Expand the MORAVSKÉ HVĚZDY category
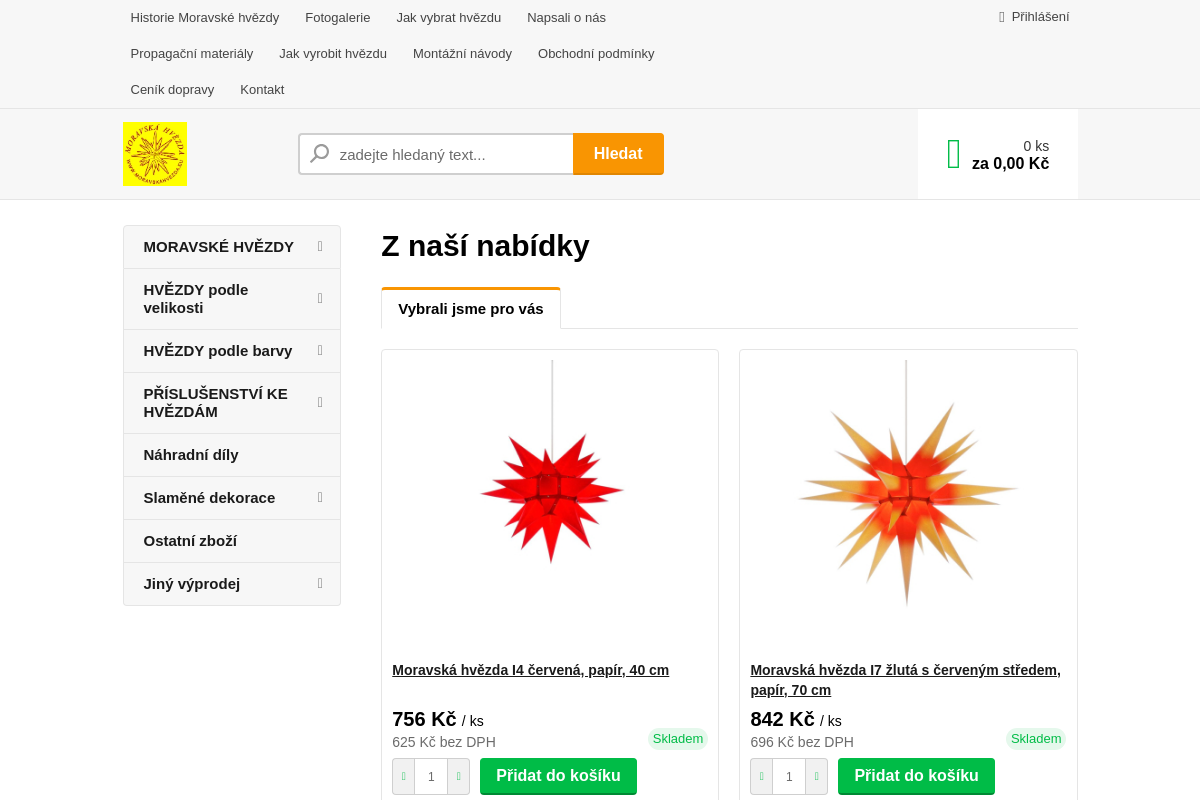1200x800 pixels. tap(319, 246)
